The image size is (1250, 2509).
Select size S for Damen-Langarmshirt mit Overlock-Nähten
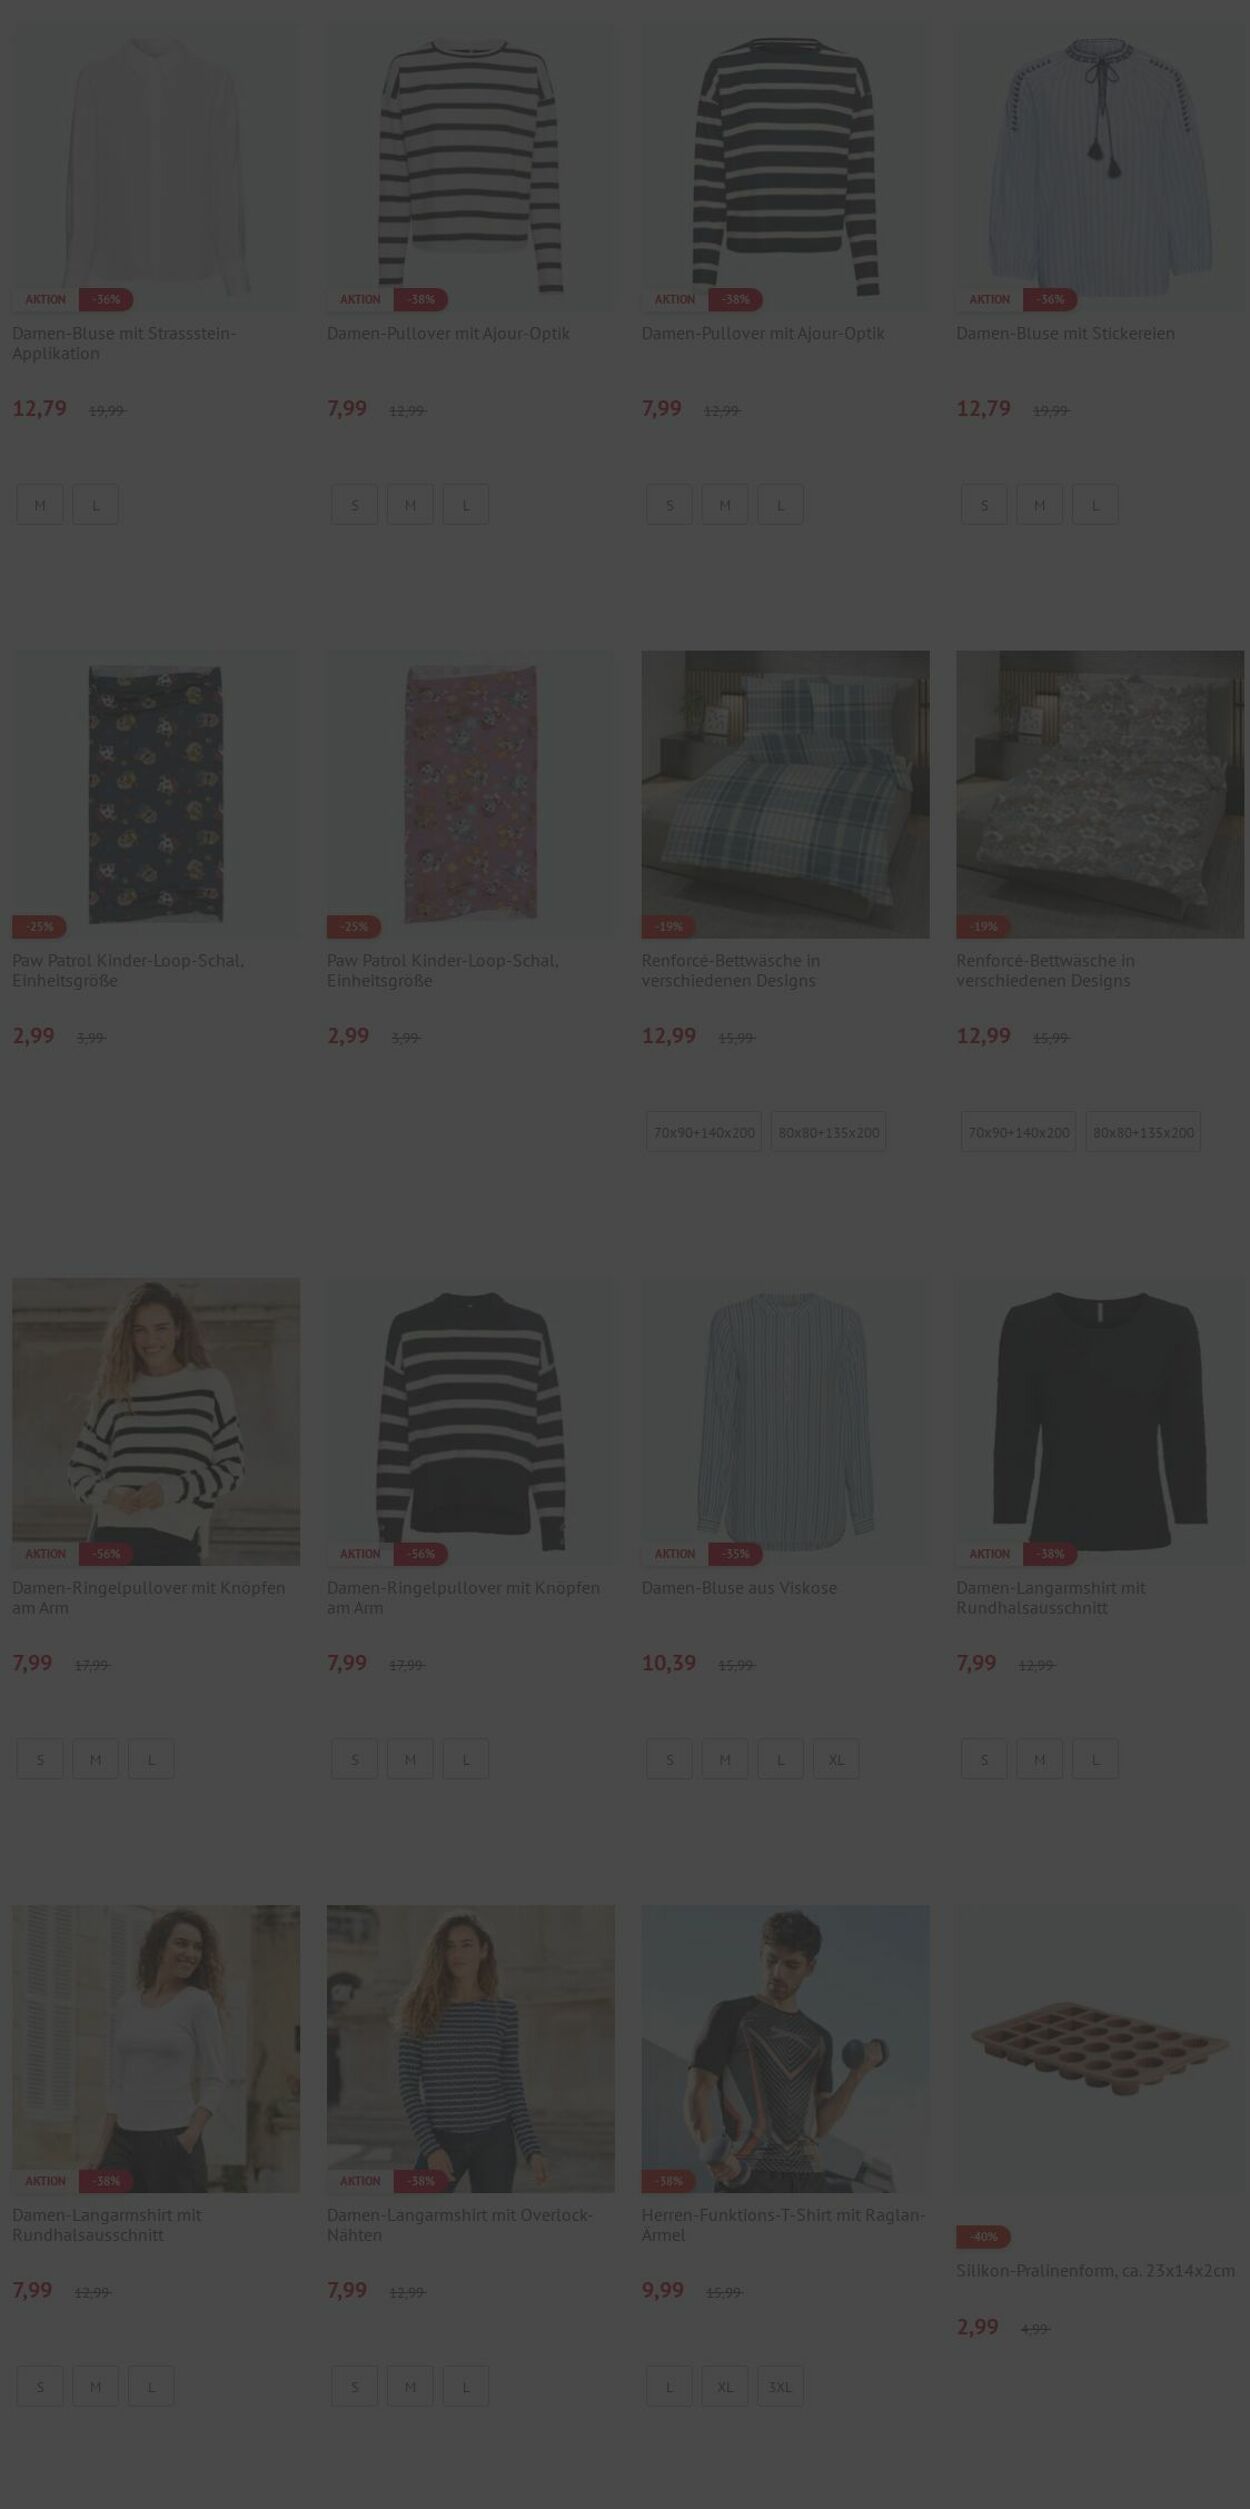pos(354,2386)
